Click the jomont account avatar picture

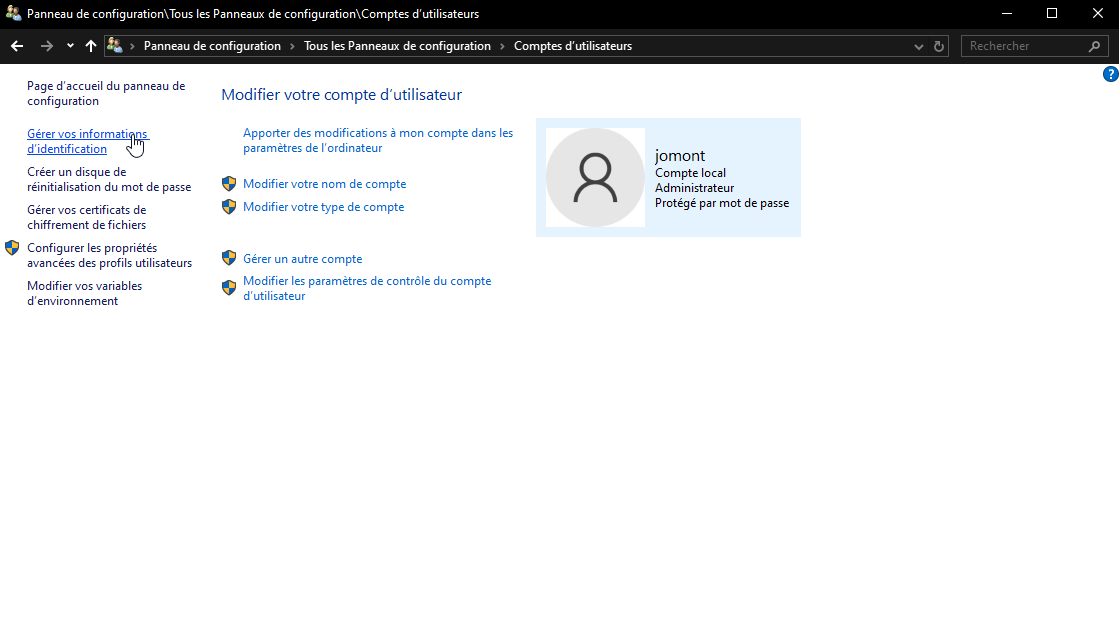[595, 177]
